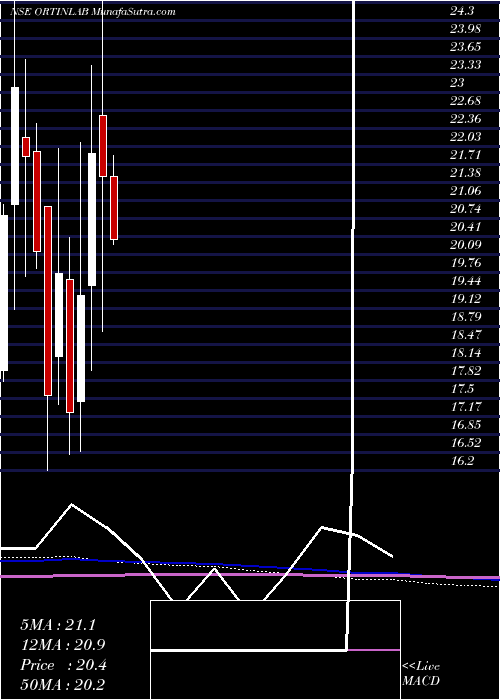Open the <<Live MACD label

click(421, 674)
